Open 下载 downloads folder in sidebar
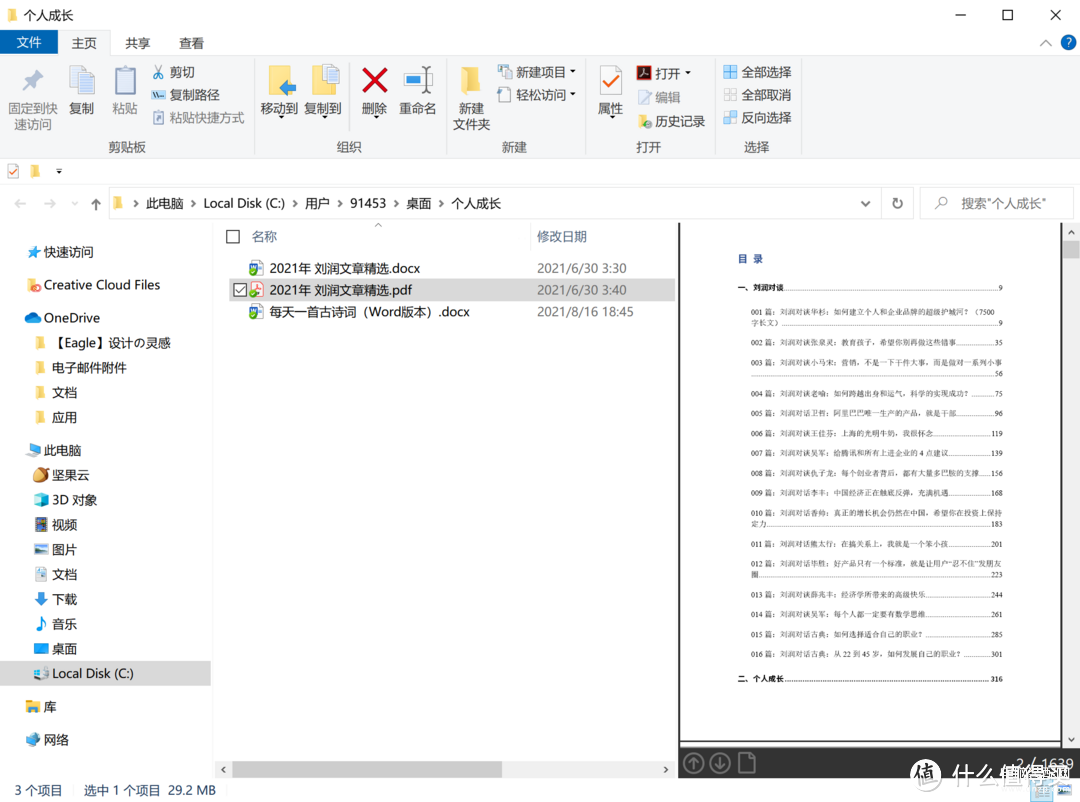Viewport: 1080px width, 802px height. [x=65, y=599]
